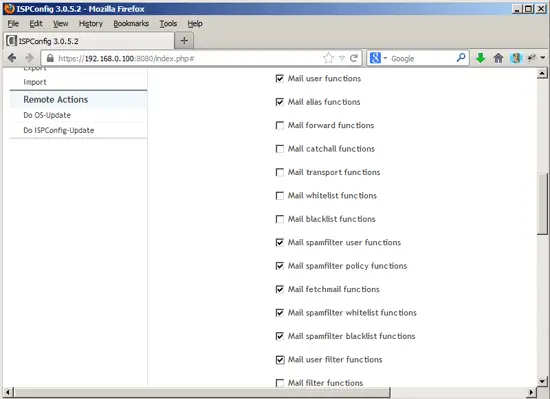Open the View menu
Image resolution: width=550 pixels, height=399 pixels.
click(x=60, y=23)
